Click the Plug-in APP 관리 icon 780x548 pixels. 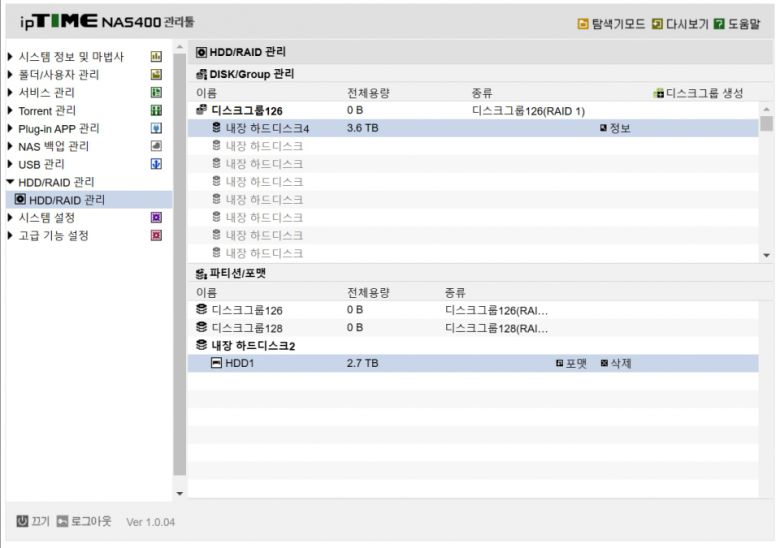coord(156,128)
